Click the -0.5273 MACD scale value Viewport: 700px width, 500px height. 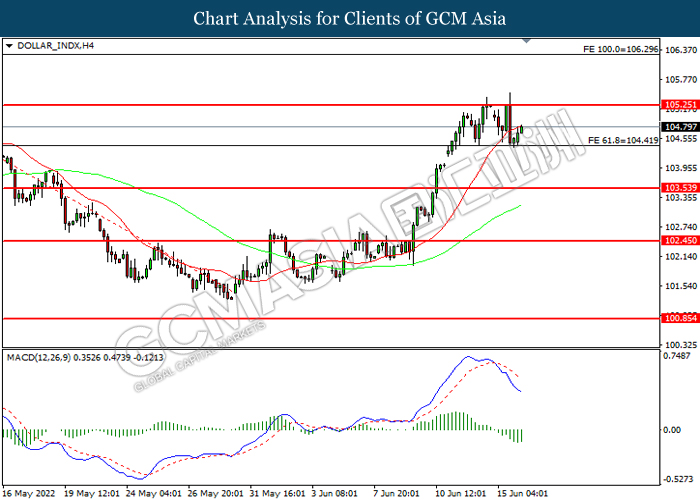(x=677, y=479)
